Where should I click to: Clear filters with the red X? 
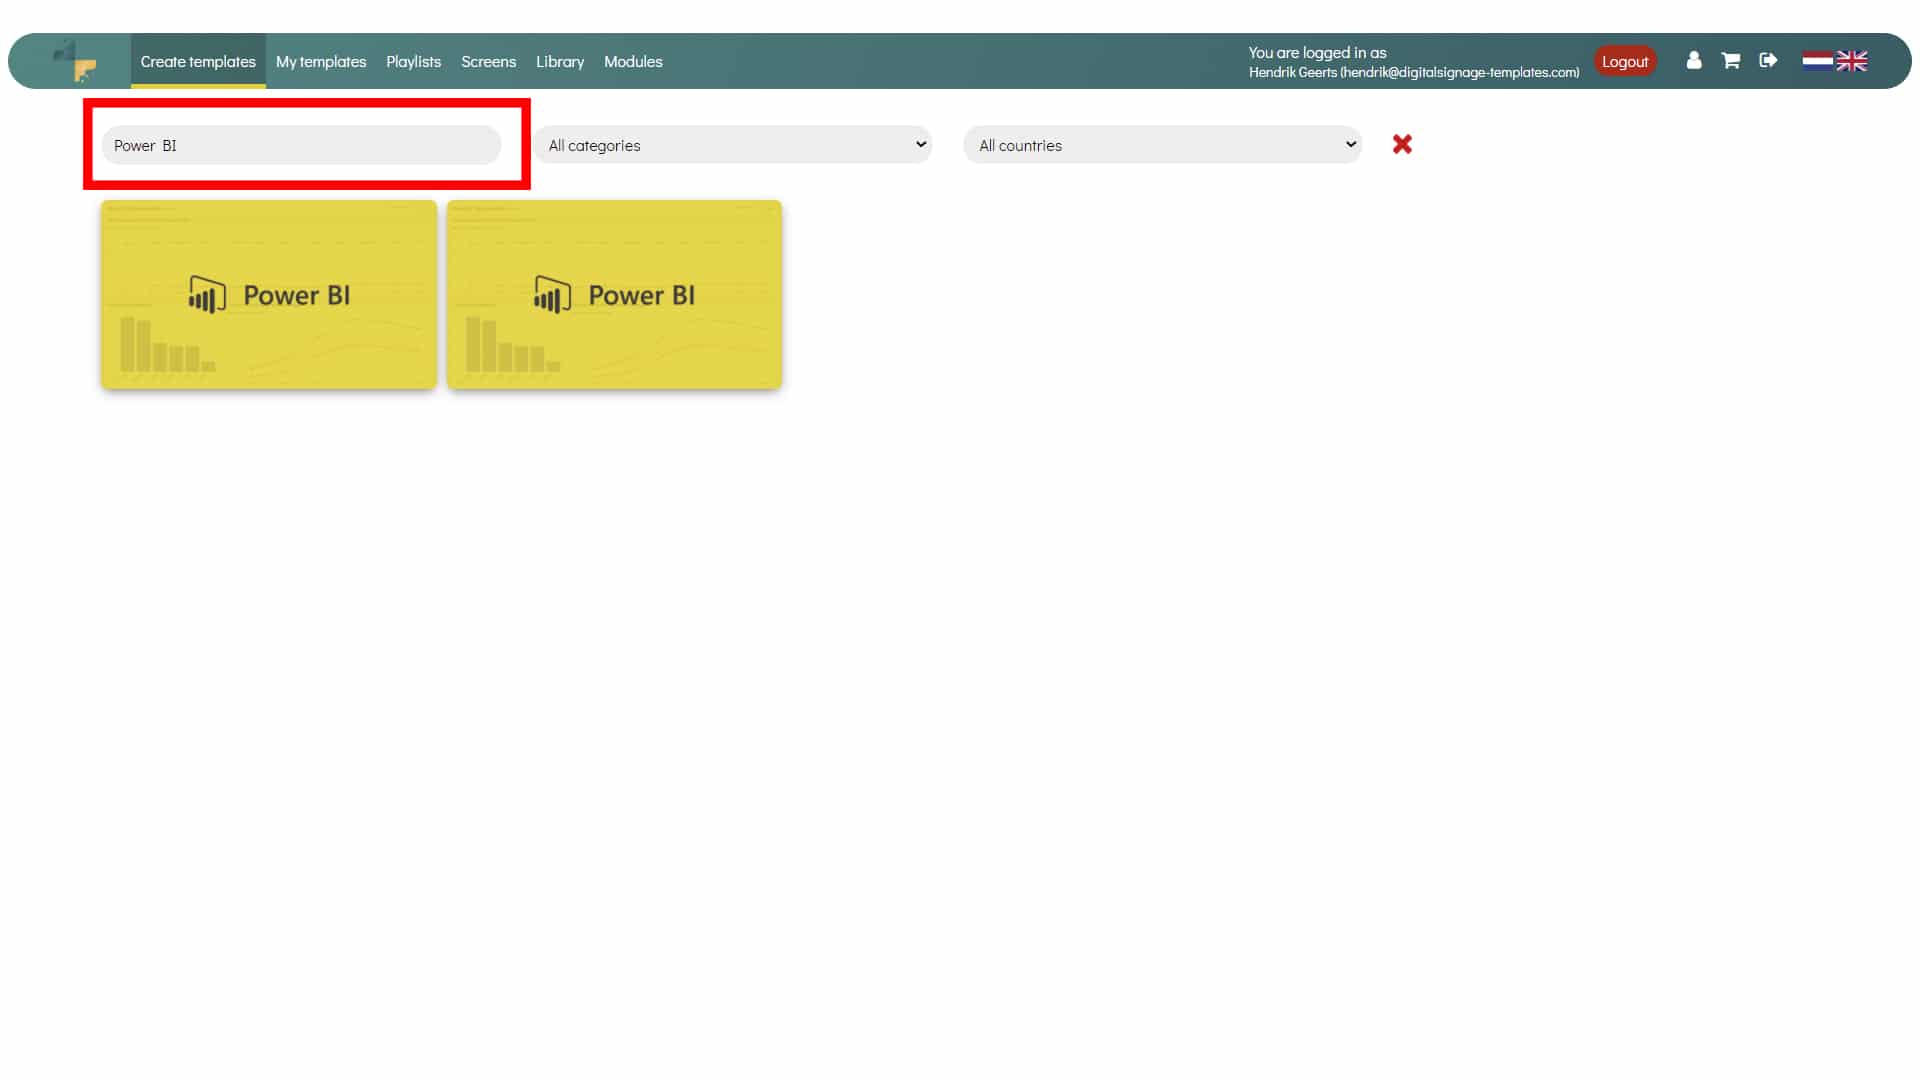click(x=1402, y=144)
